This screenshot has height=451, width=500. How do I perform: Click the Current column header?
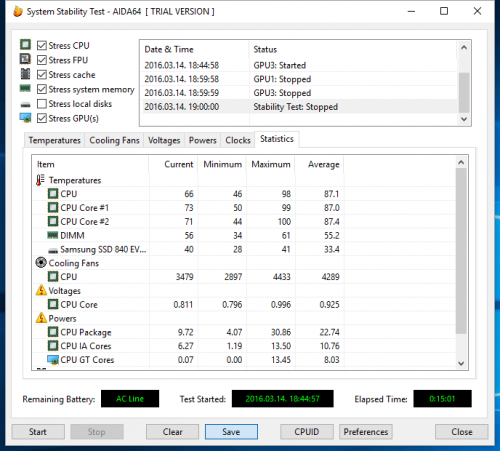[173, 164]
